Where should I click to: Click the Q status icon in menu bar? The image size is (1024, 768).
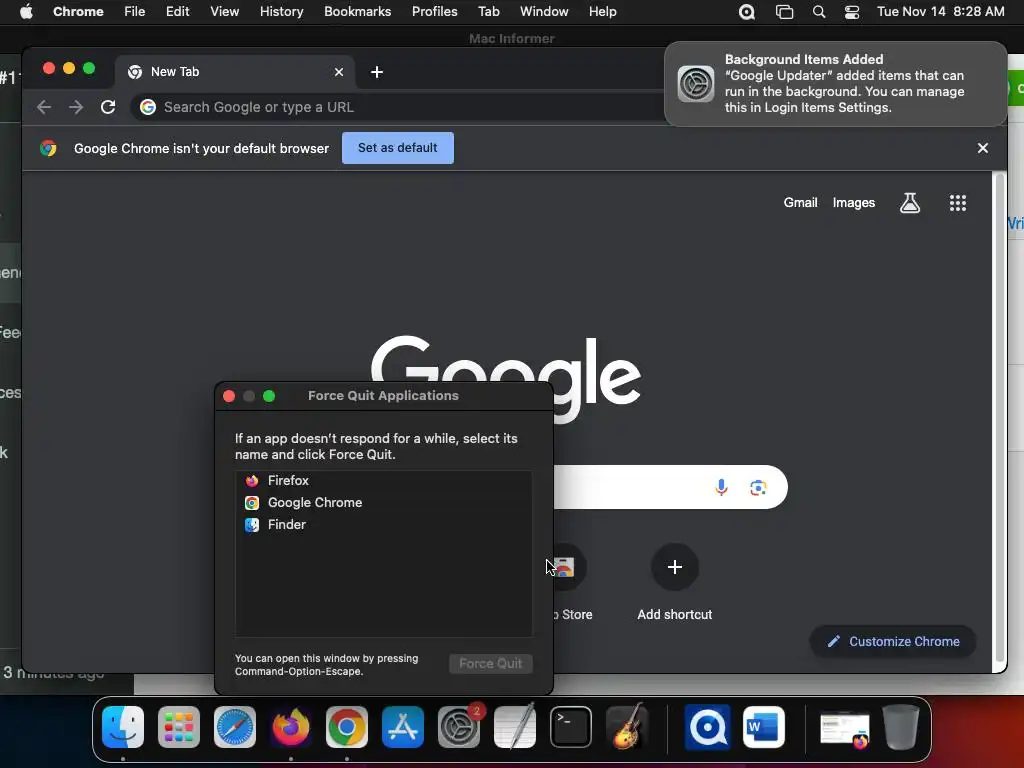(746, 12)
